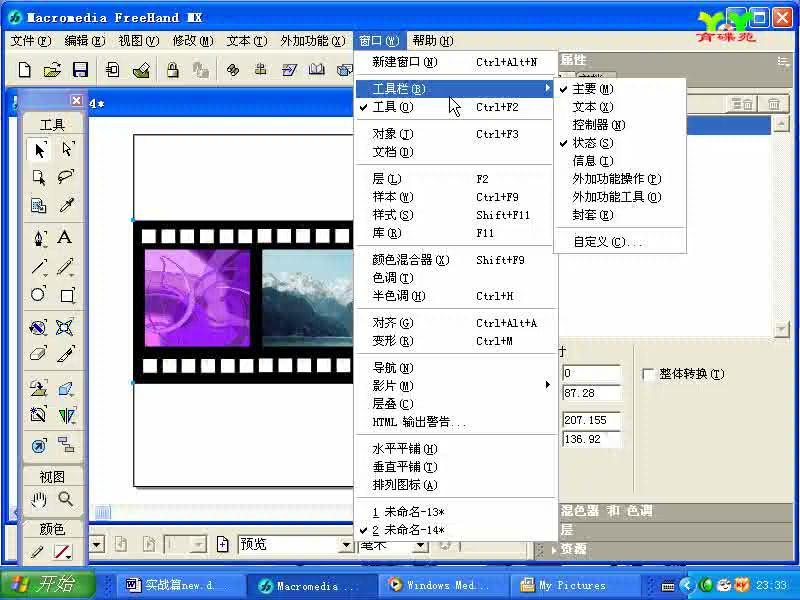Choose the Line tool
The image size is (800, 600).
[x=39, y=267]
